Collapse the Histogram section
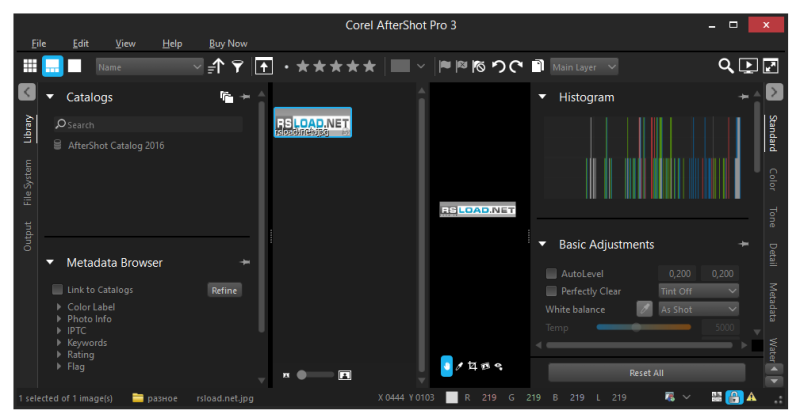Viewport: 800px width, 418px height. (x=542, y=96)
